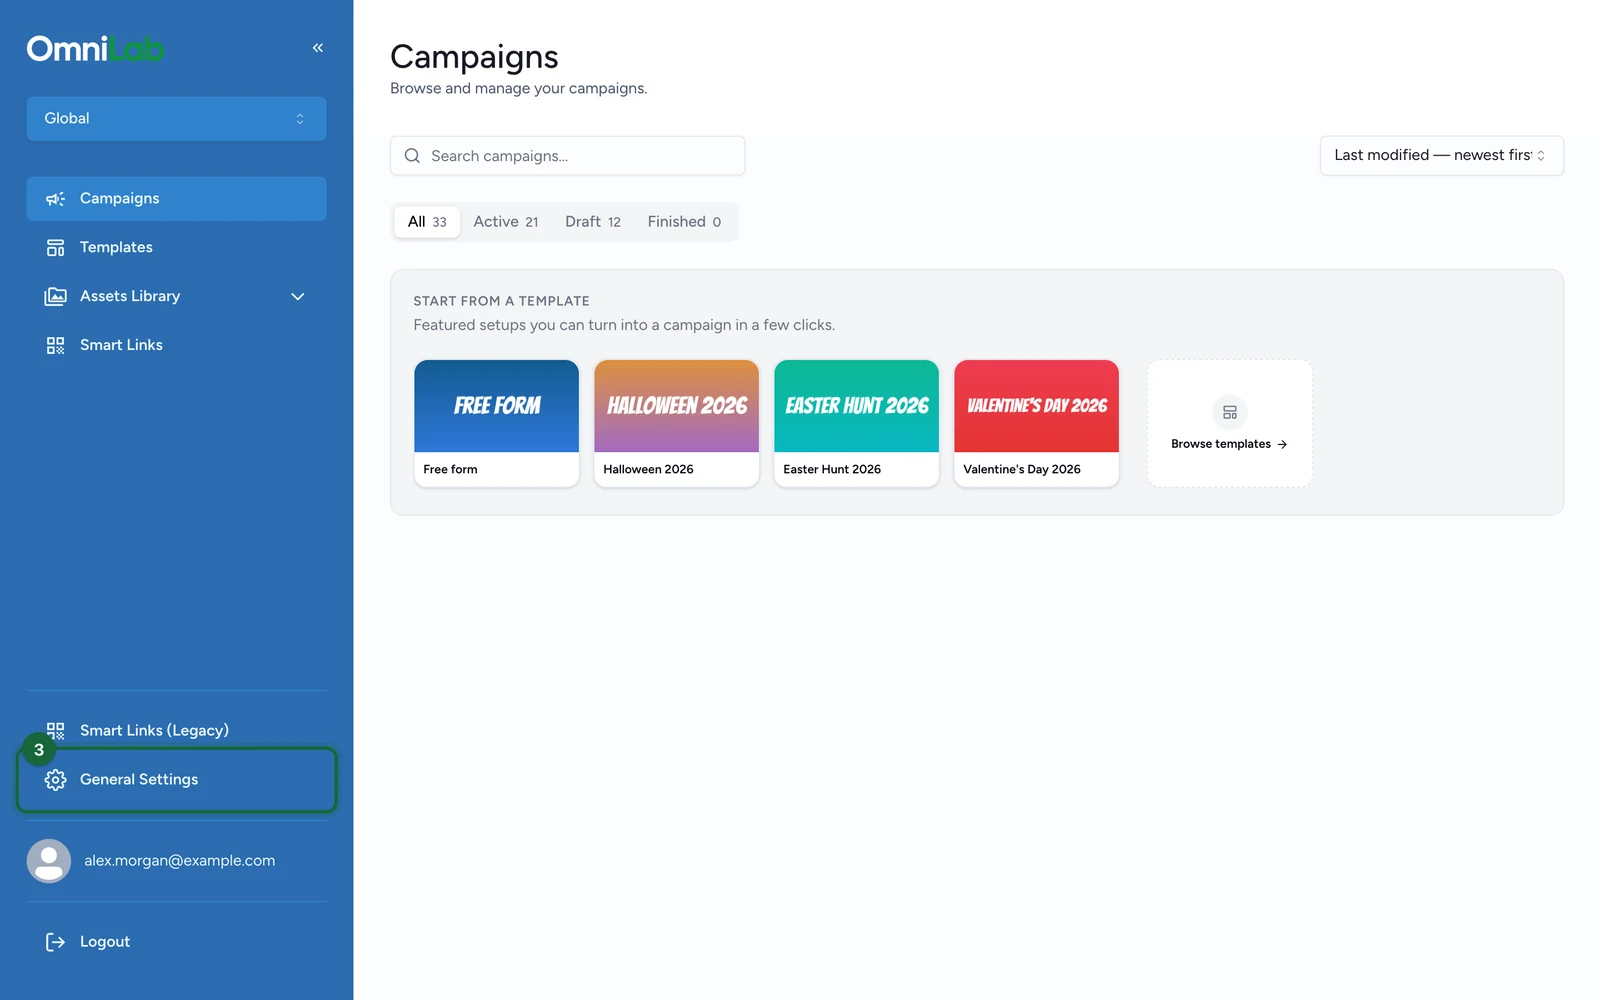Switch to the Active campaigns tab

point(506,222)
